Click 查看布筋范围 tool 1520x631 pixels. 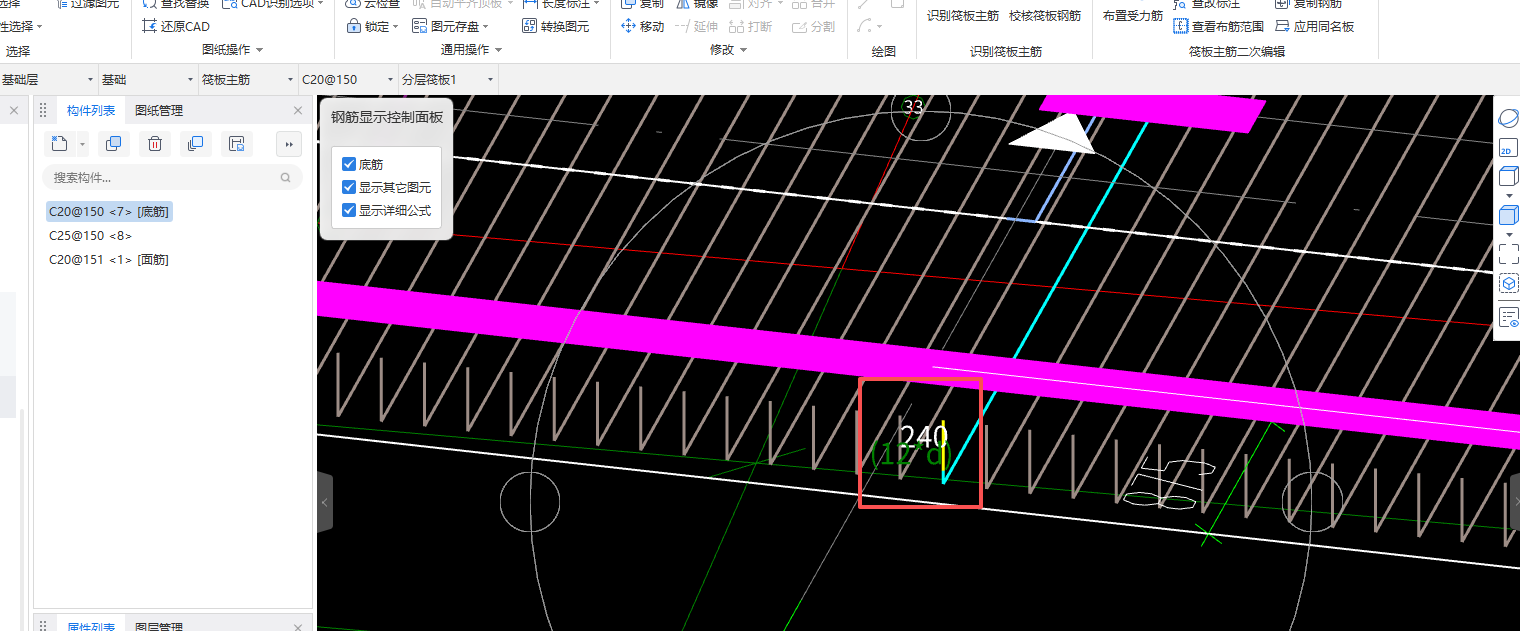(x=1219, y=26)
